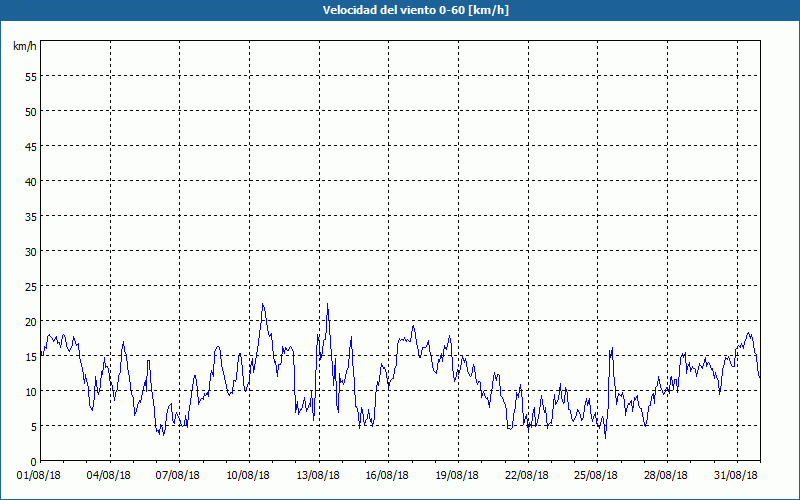
Task: Click the date label 19/08/18
Action: tap(457, 476)
